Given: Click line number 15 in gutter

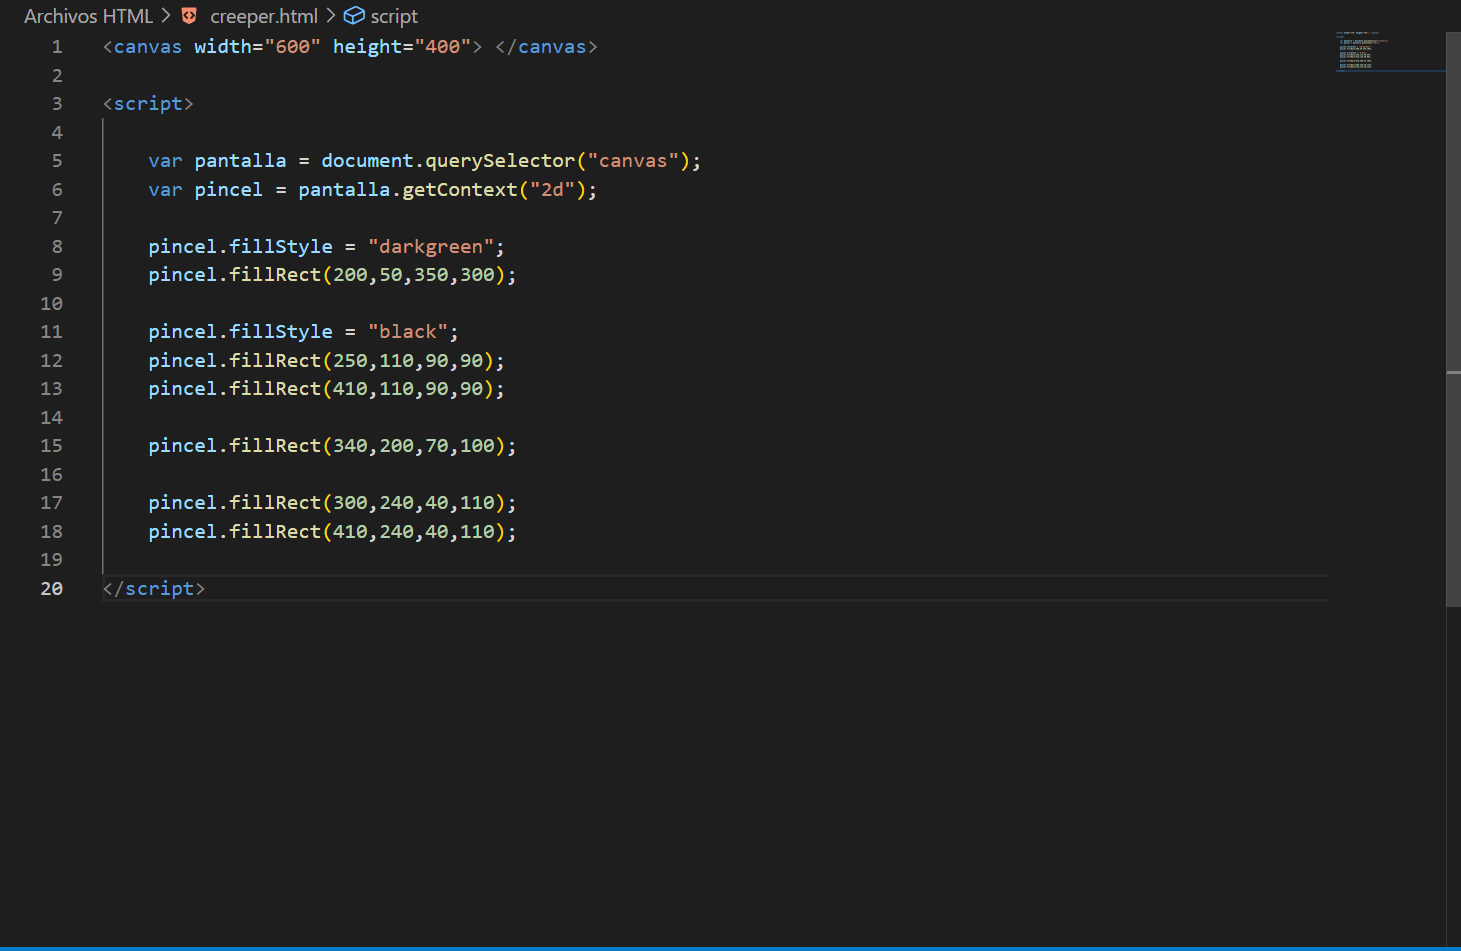Looking at the screenshot, I should pos(51,446).
